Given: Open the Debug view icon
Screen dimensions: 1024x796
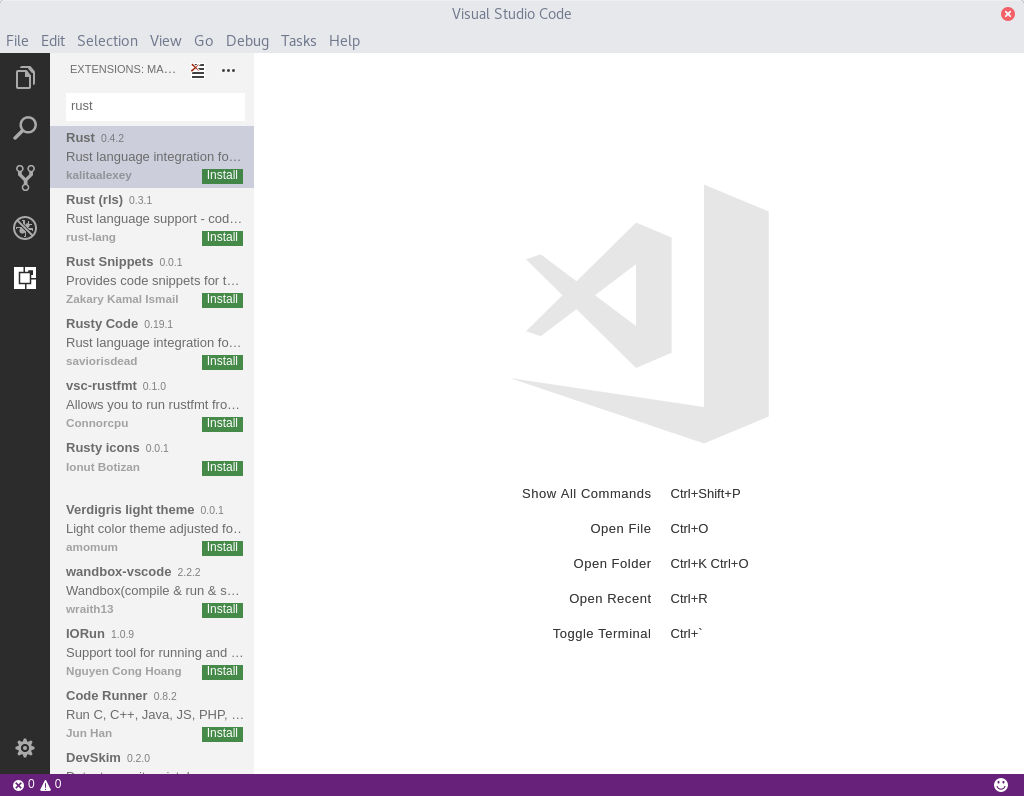Looking at the screenshot, I should pos(25,228).
